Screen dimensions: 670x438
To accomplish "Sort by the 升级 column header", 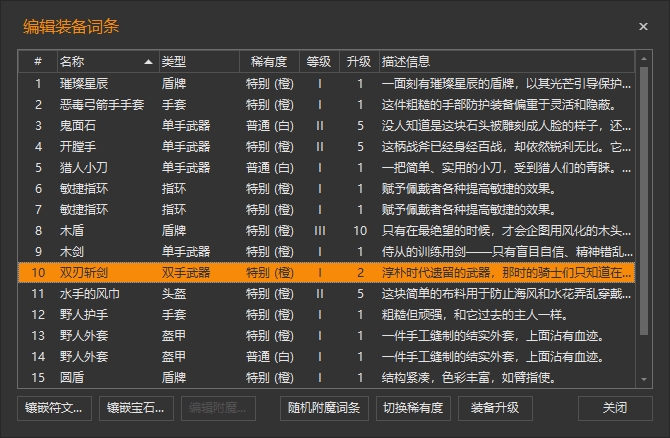I will pos(359,62).
